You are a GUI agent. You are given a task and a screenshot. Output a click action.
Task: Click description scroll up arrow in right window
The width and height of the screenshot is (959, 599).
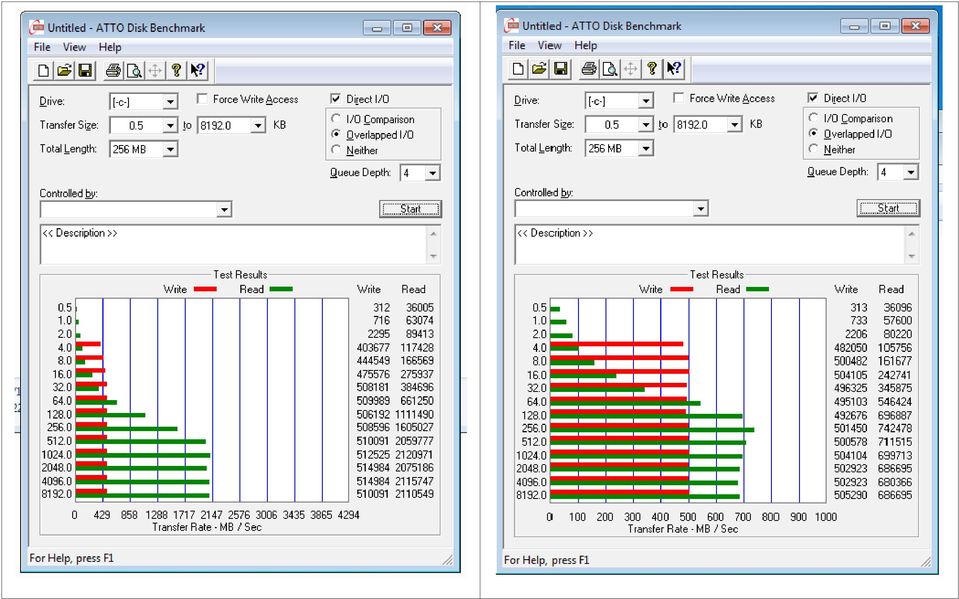(x=911, y=234)
